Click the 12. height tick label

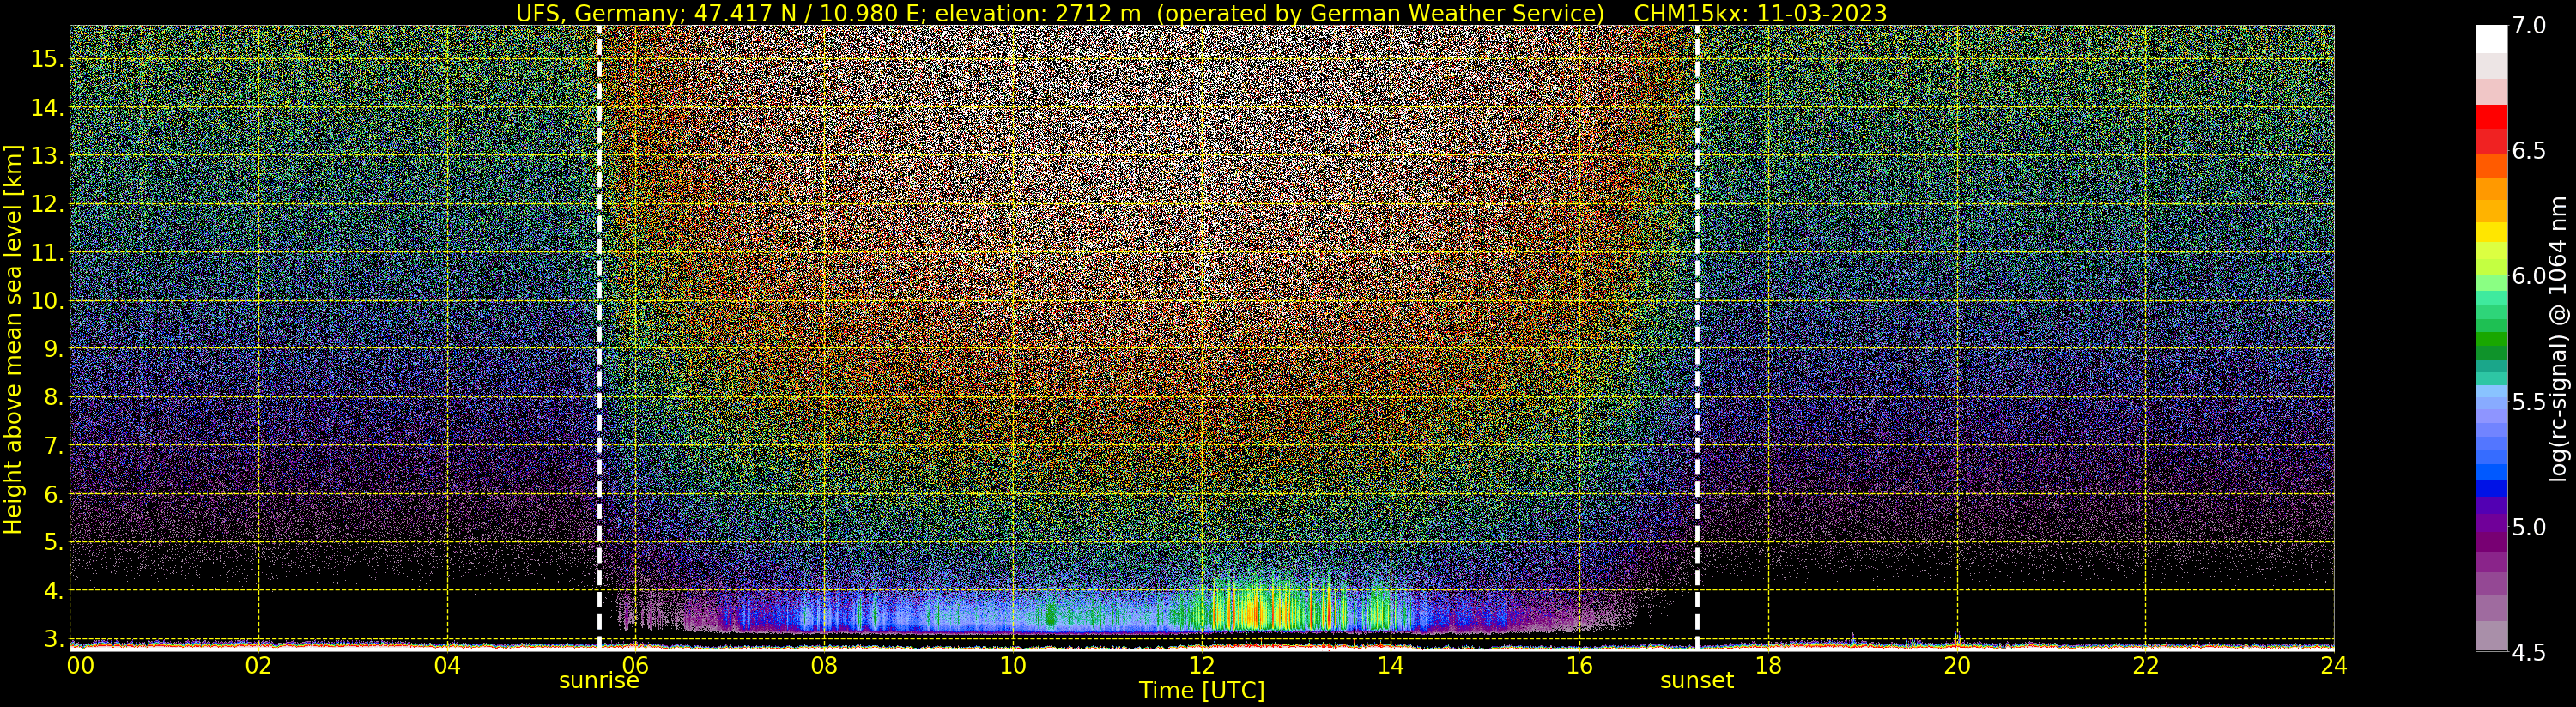[47, 204]
